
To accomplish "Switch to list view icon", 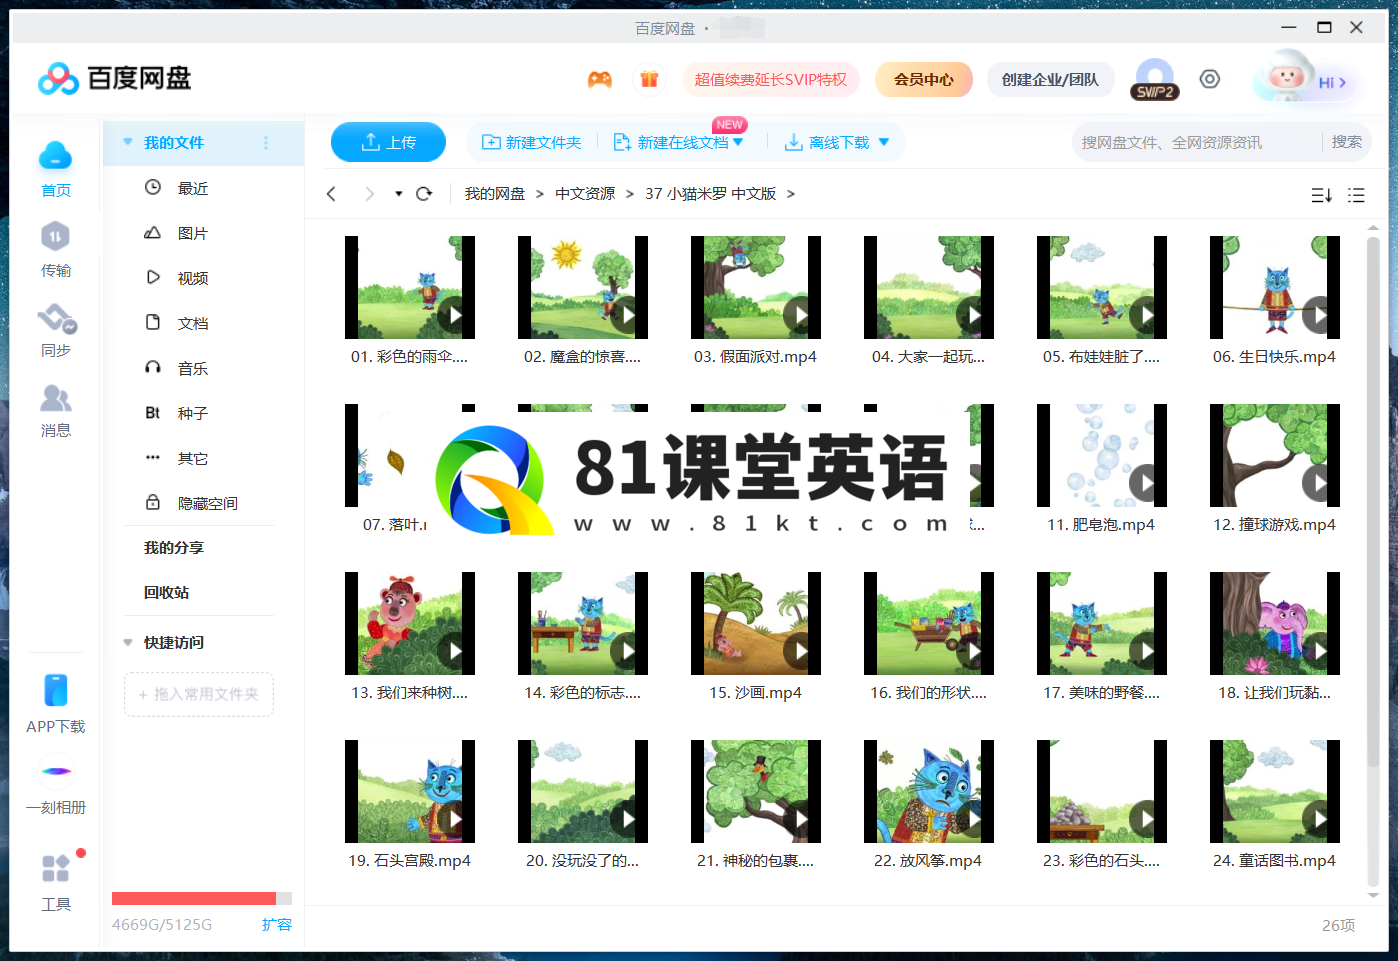I will (x=1356, y=195).
